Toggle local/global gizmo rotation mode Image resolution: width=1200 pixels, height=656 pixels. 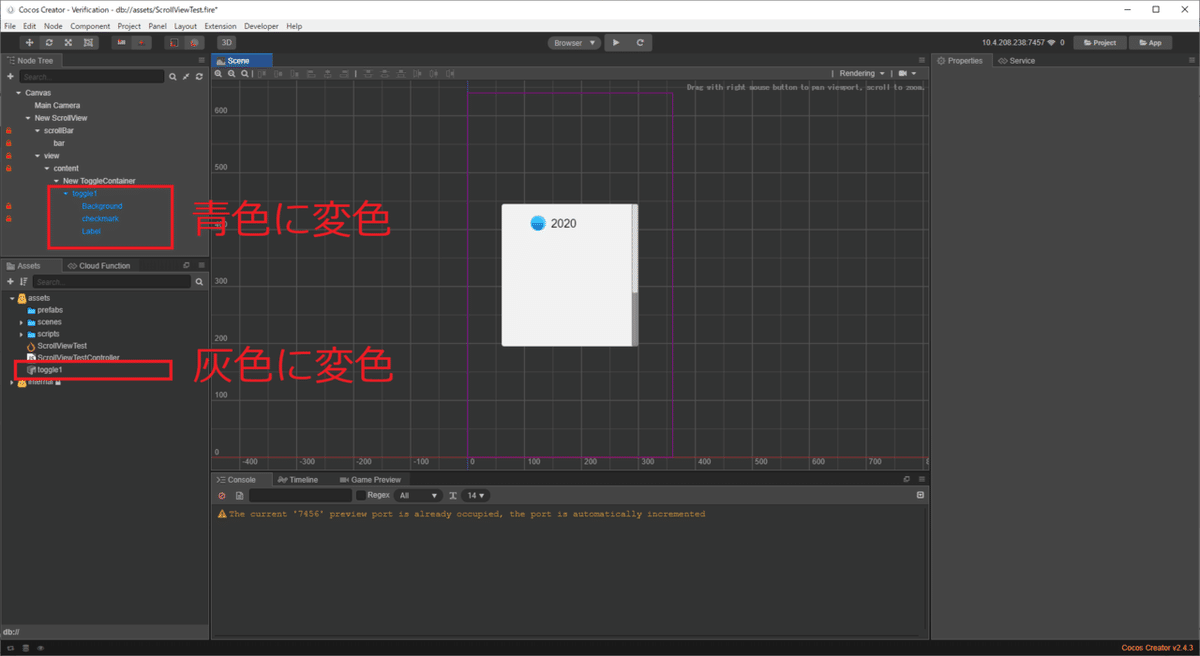[142, 43]
